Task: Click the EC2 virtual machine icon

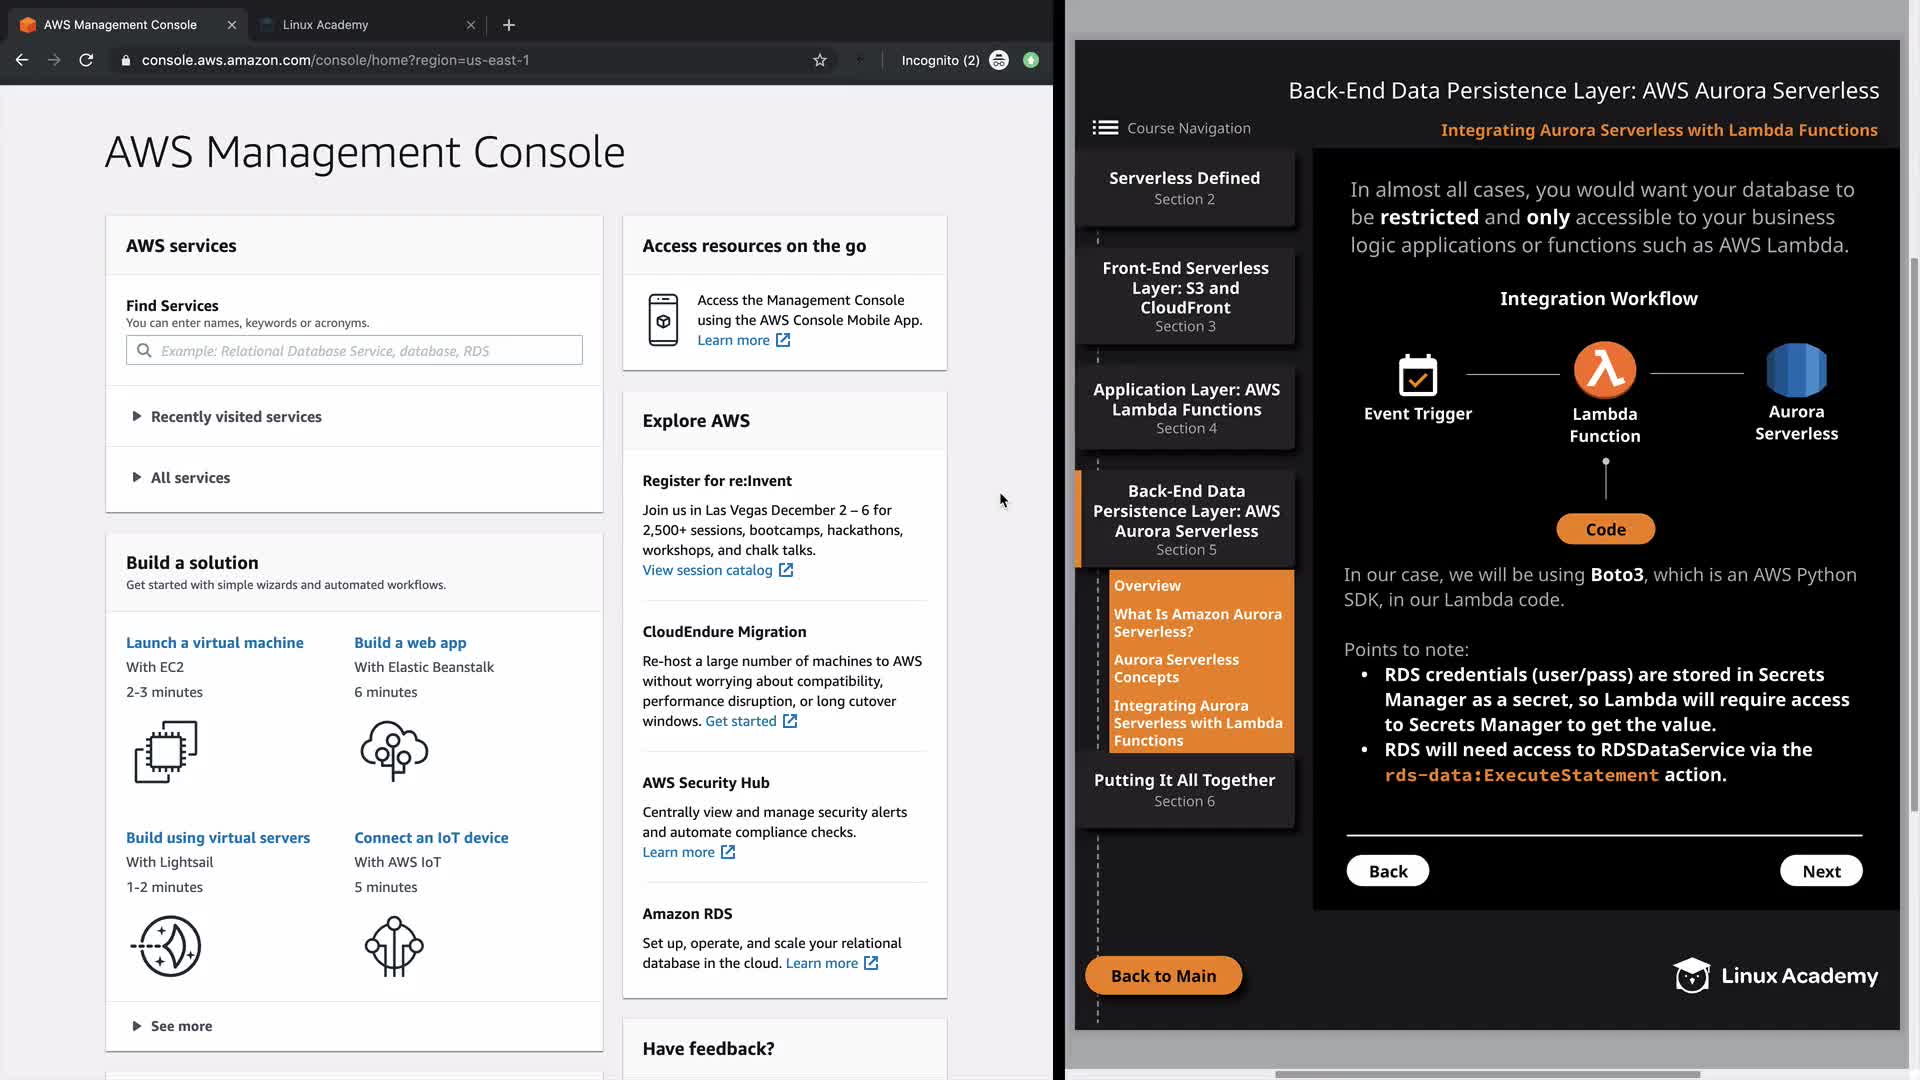Action: coord(166,751)
